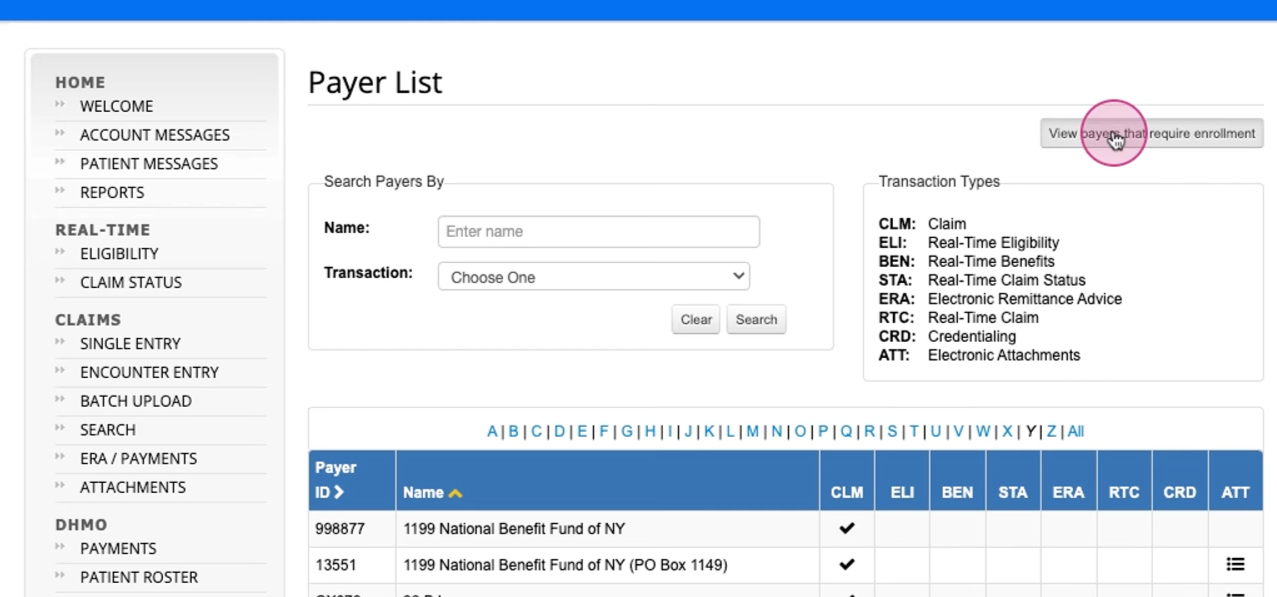Open Attachments in the sidebar
This screenshot has width=1277, height=597.
pyautogui.click(x=133, y=488)
